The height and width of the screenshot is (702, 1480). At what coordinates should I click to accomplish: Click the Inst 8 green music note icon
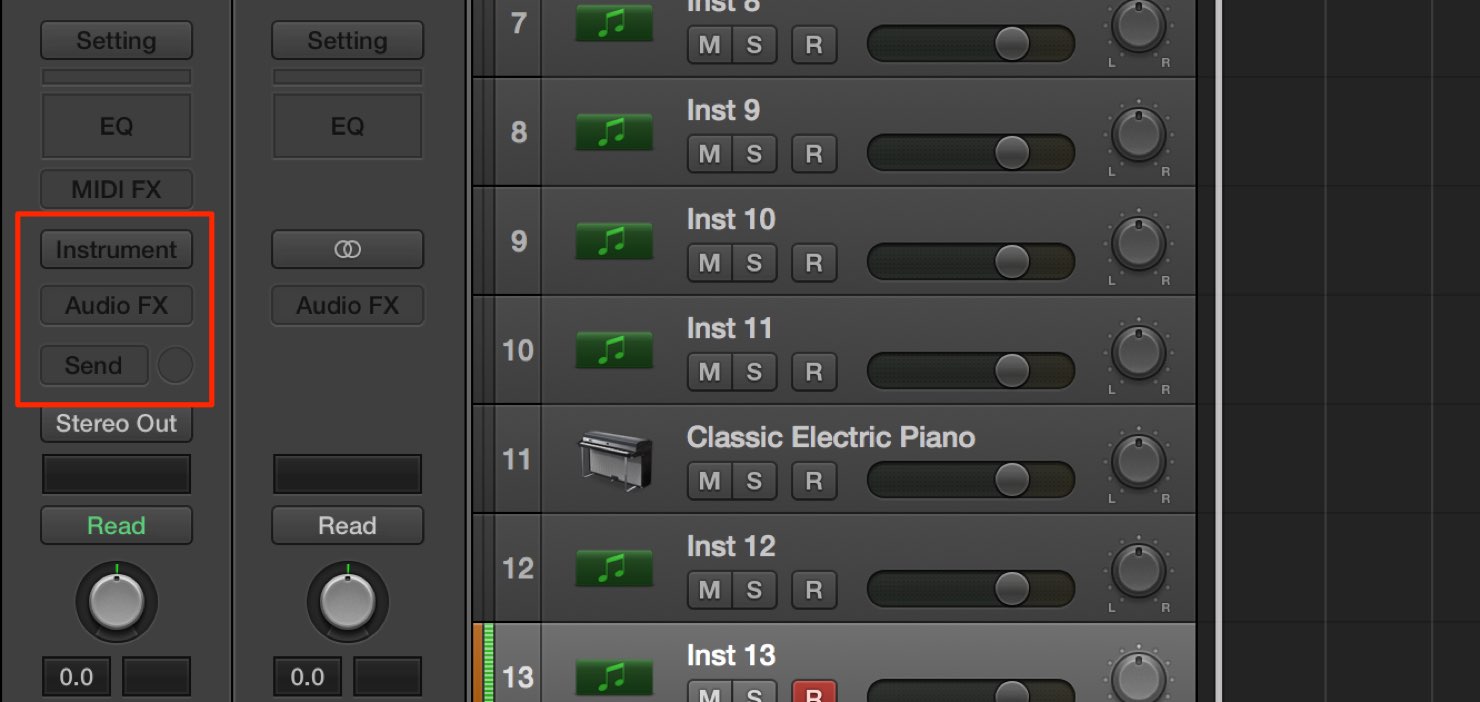coord(614,23)
